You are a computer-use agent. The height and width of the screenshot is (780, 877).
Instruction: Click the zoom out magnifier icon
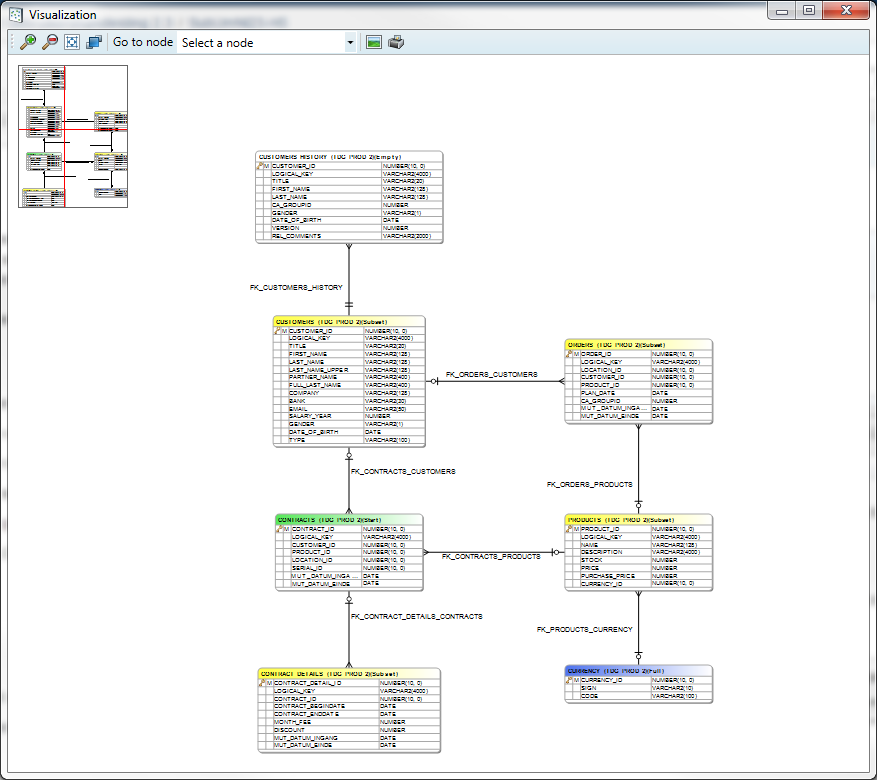[x=50, y=42]
